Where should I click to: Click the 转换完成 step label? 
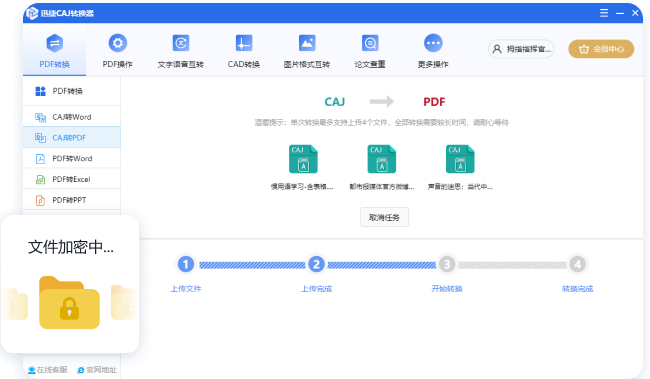click(577, 289)
